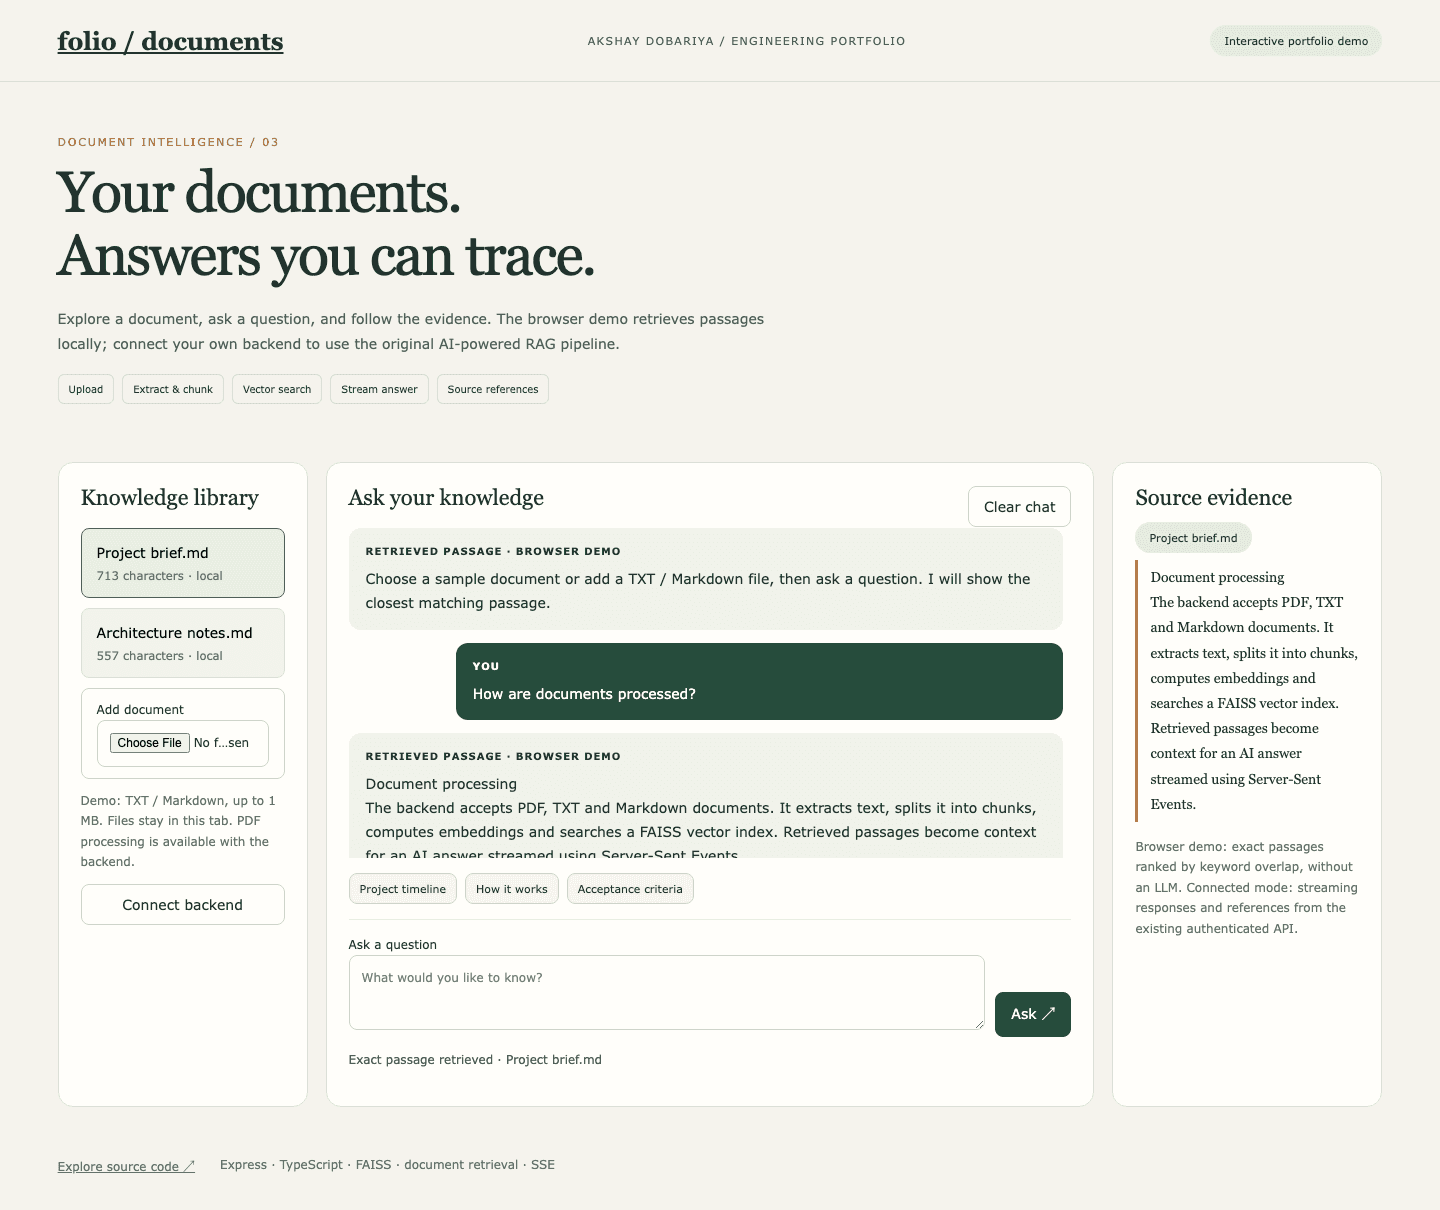Screen dimensions: 1440x1210
Task: Click Choose File to add a document
Action: [150, 743]
